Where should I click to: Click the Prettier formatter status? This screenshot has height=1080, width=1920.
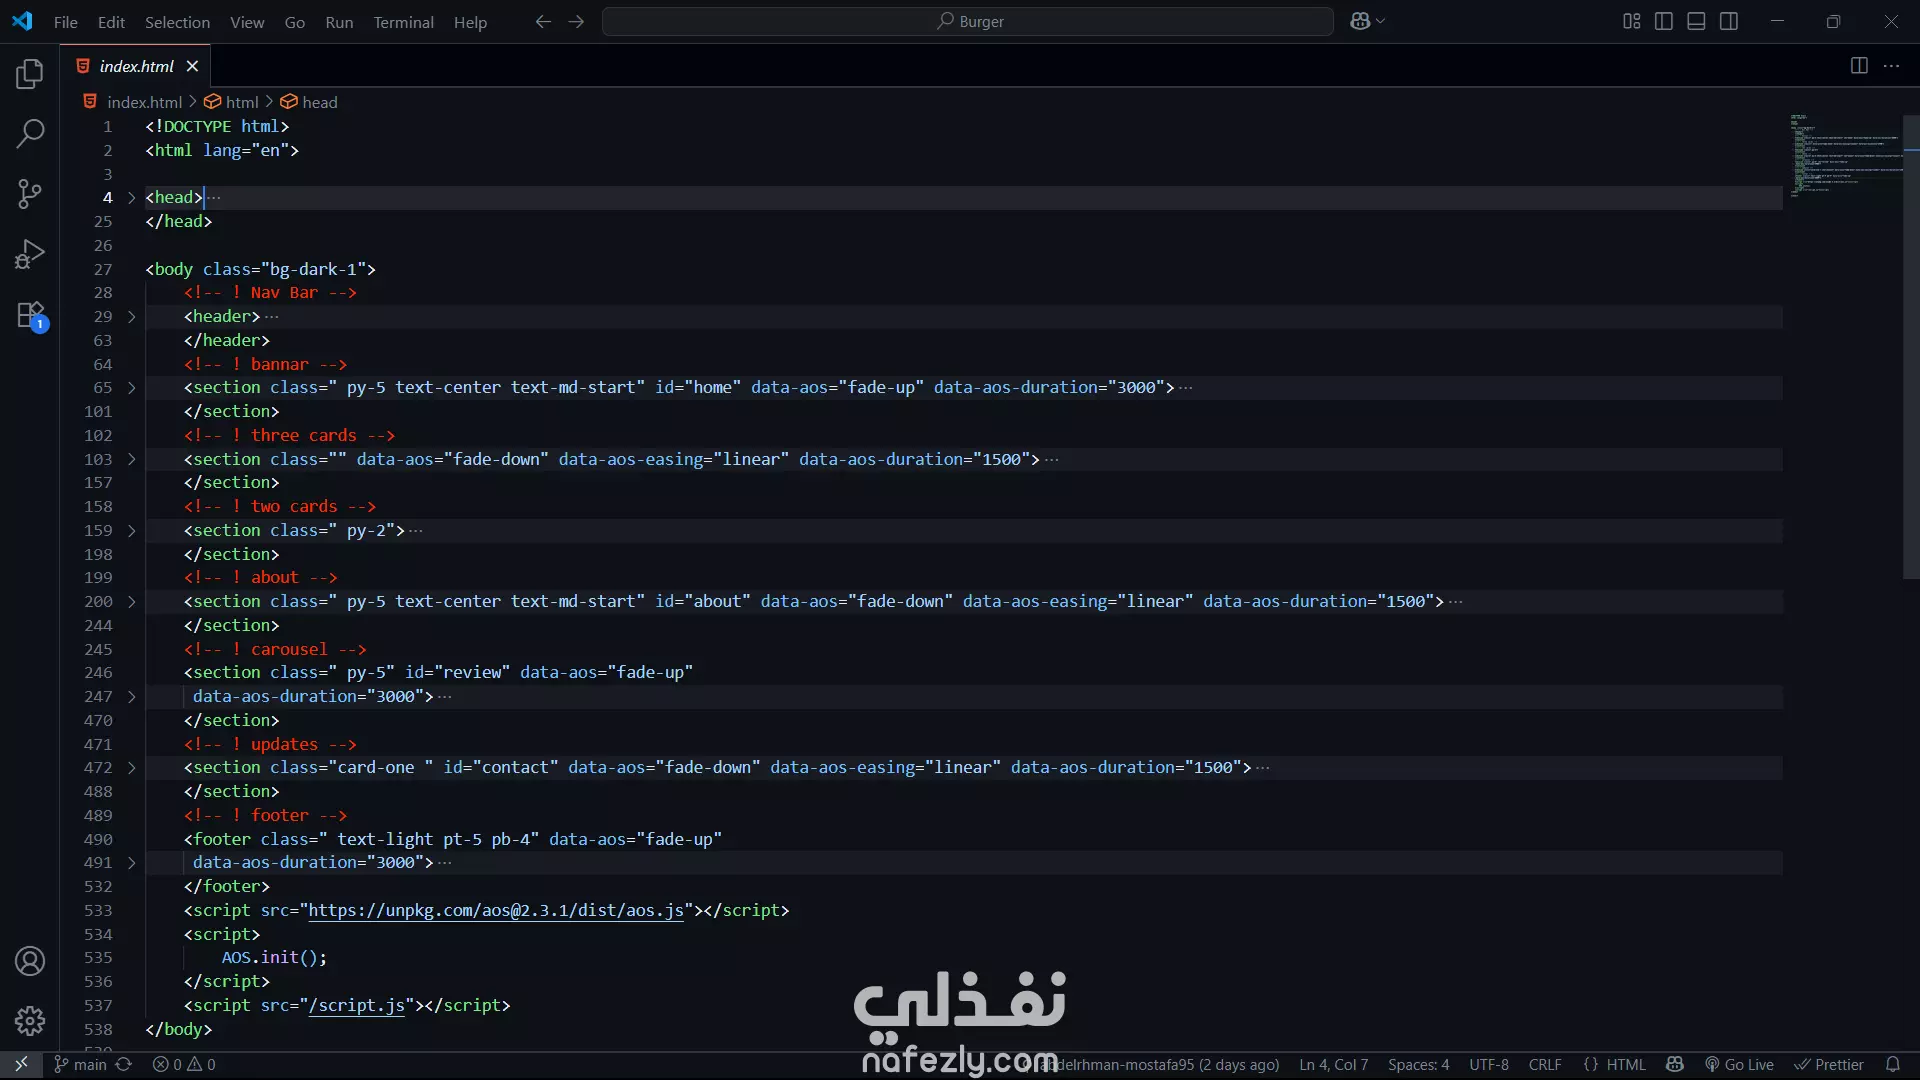pyautogui.click(x=1829, y=1064)
